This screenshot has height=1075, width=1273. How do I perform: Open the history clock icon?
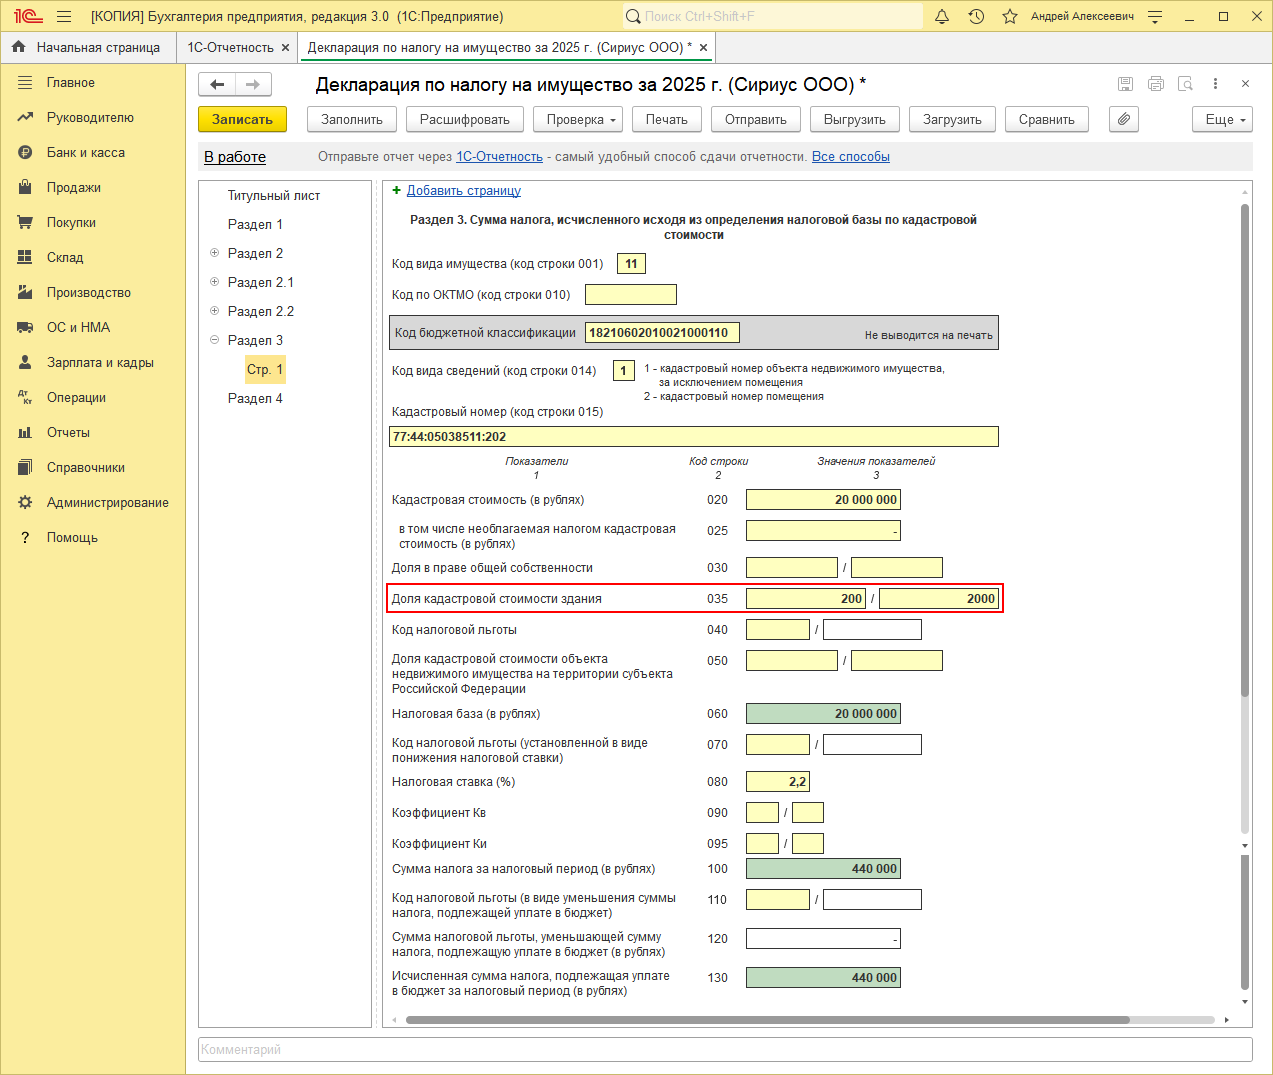(976, 16)
